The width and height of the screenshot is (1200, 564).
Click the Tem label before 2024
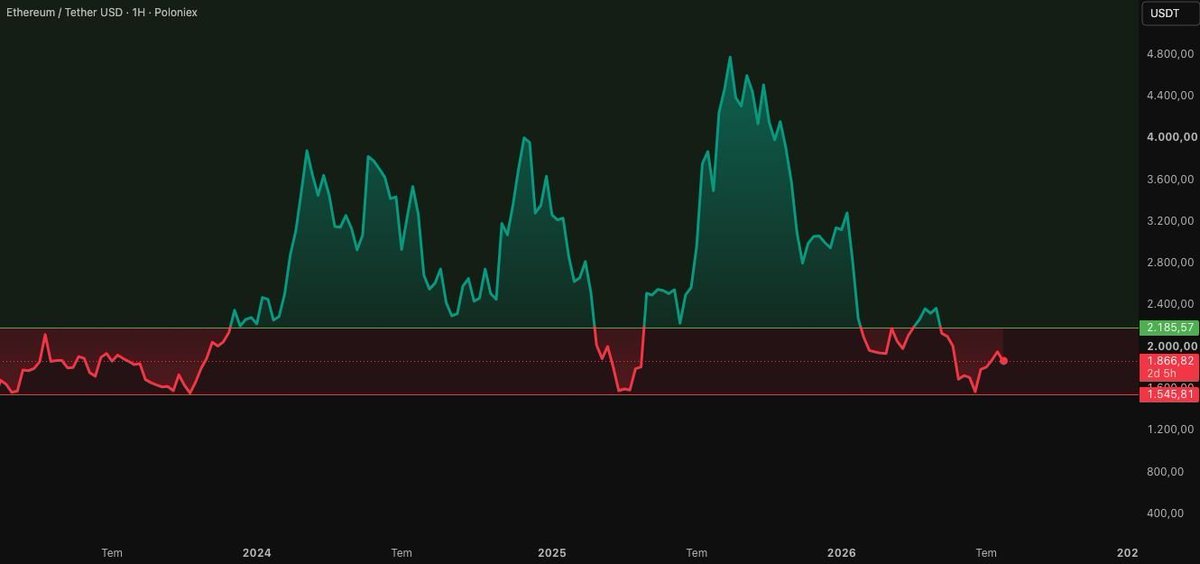[113, 553]
